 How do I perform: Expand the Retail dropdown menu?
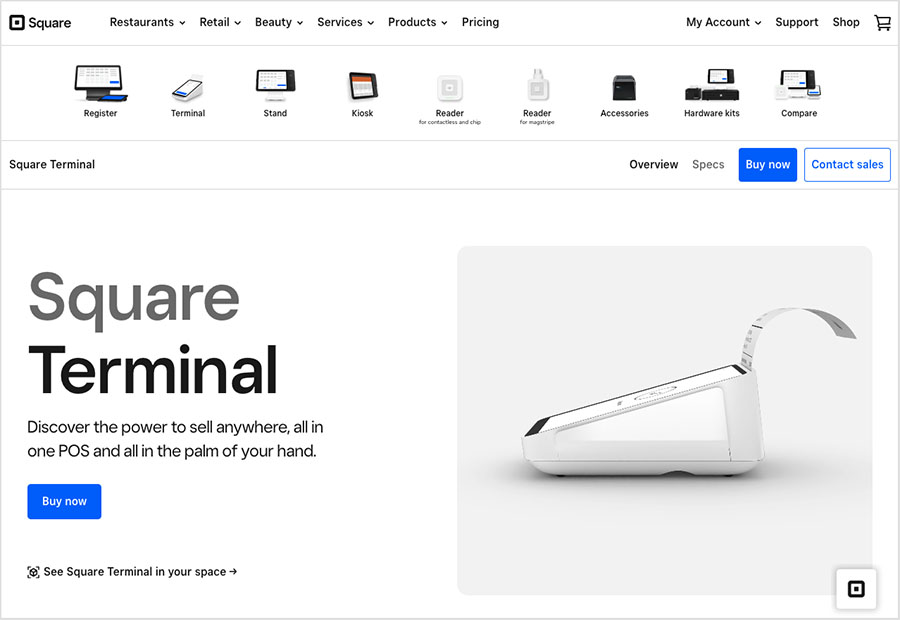point(220,22)
